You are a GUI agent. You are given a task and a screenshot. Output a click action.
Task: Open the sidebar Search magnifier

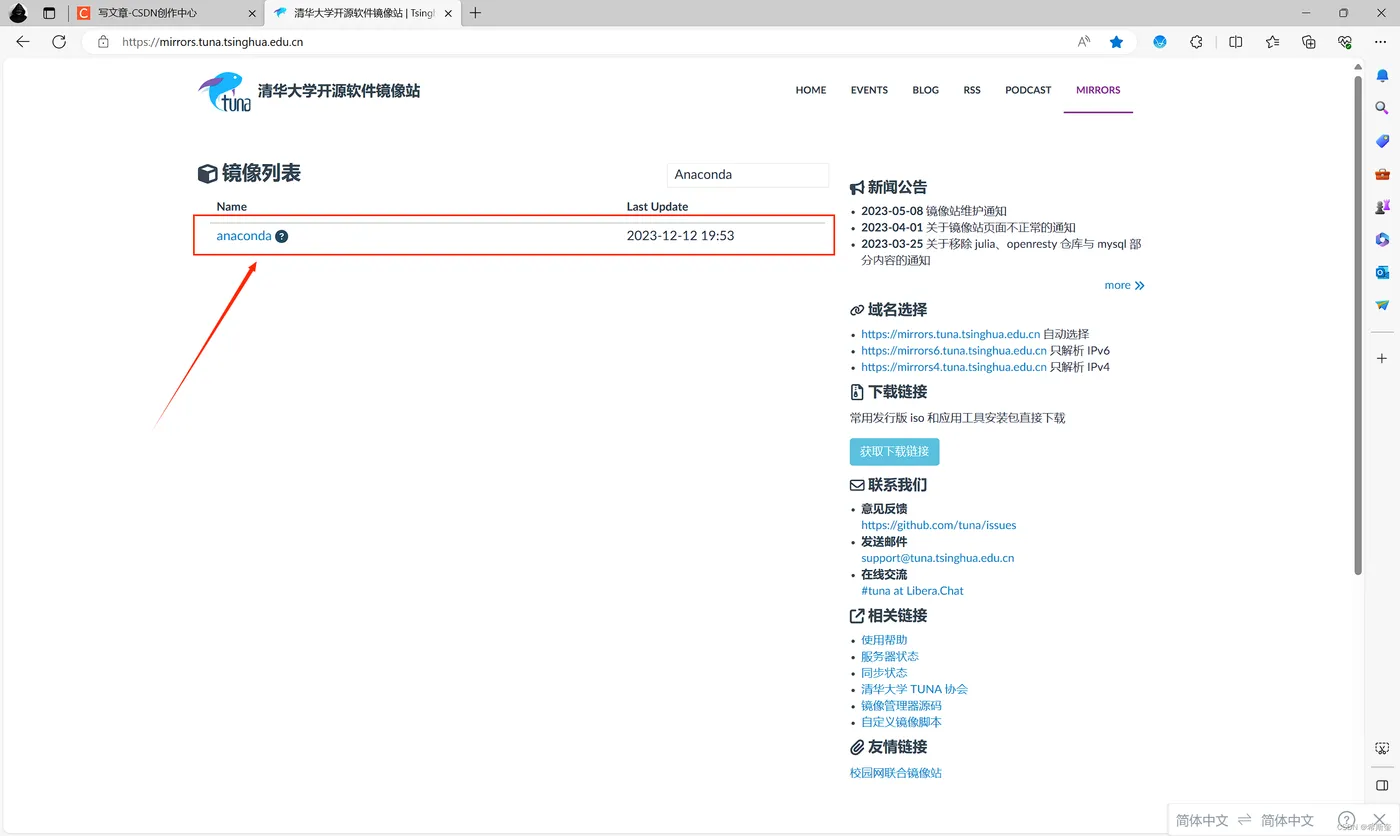[x=1382, y=108]
